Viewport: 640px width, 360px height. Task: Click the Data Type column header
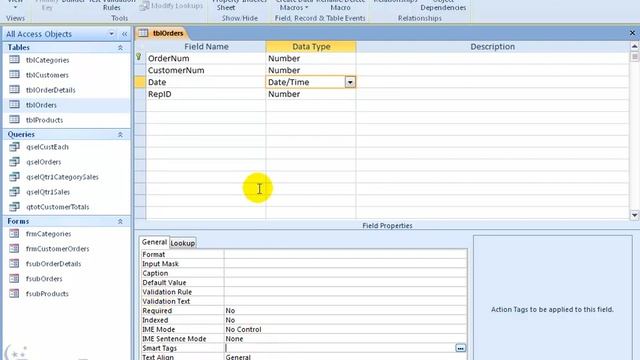[311, 47]
